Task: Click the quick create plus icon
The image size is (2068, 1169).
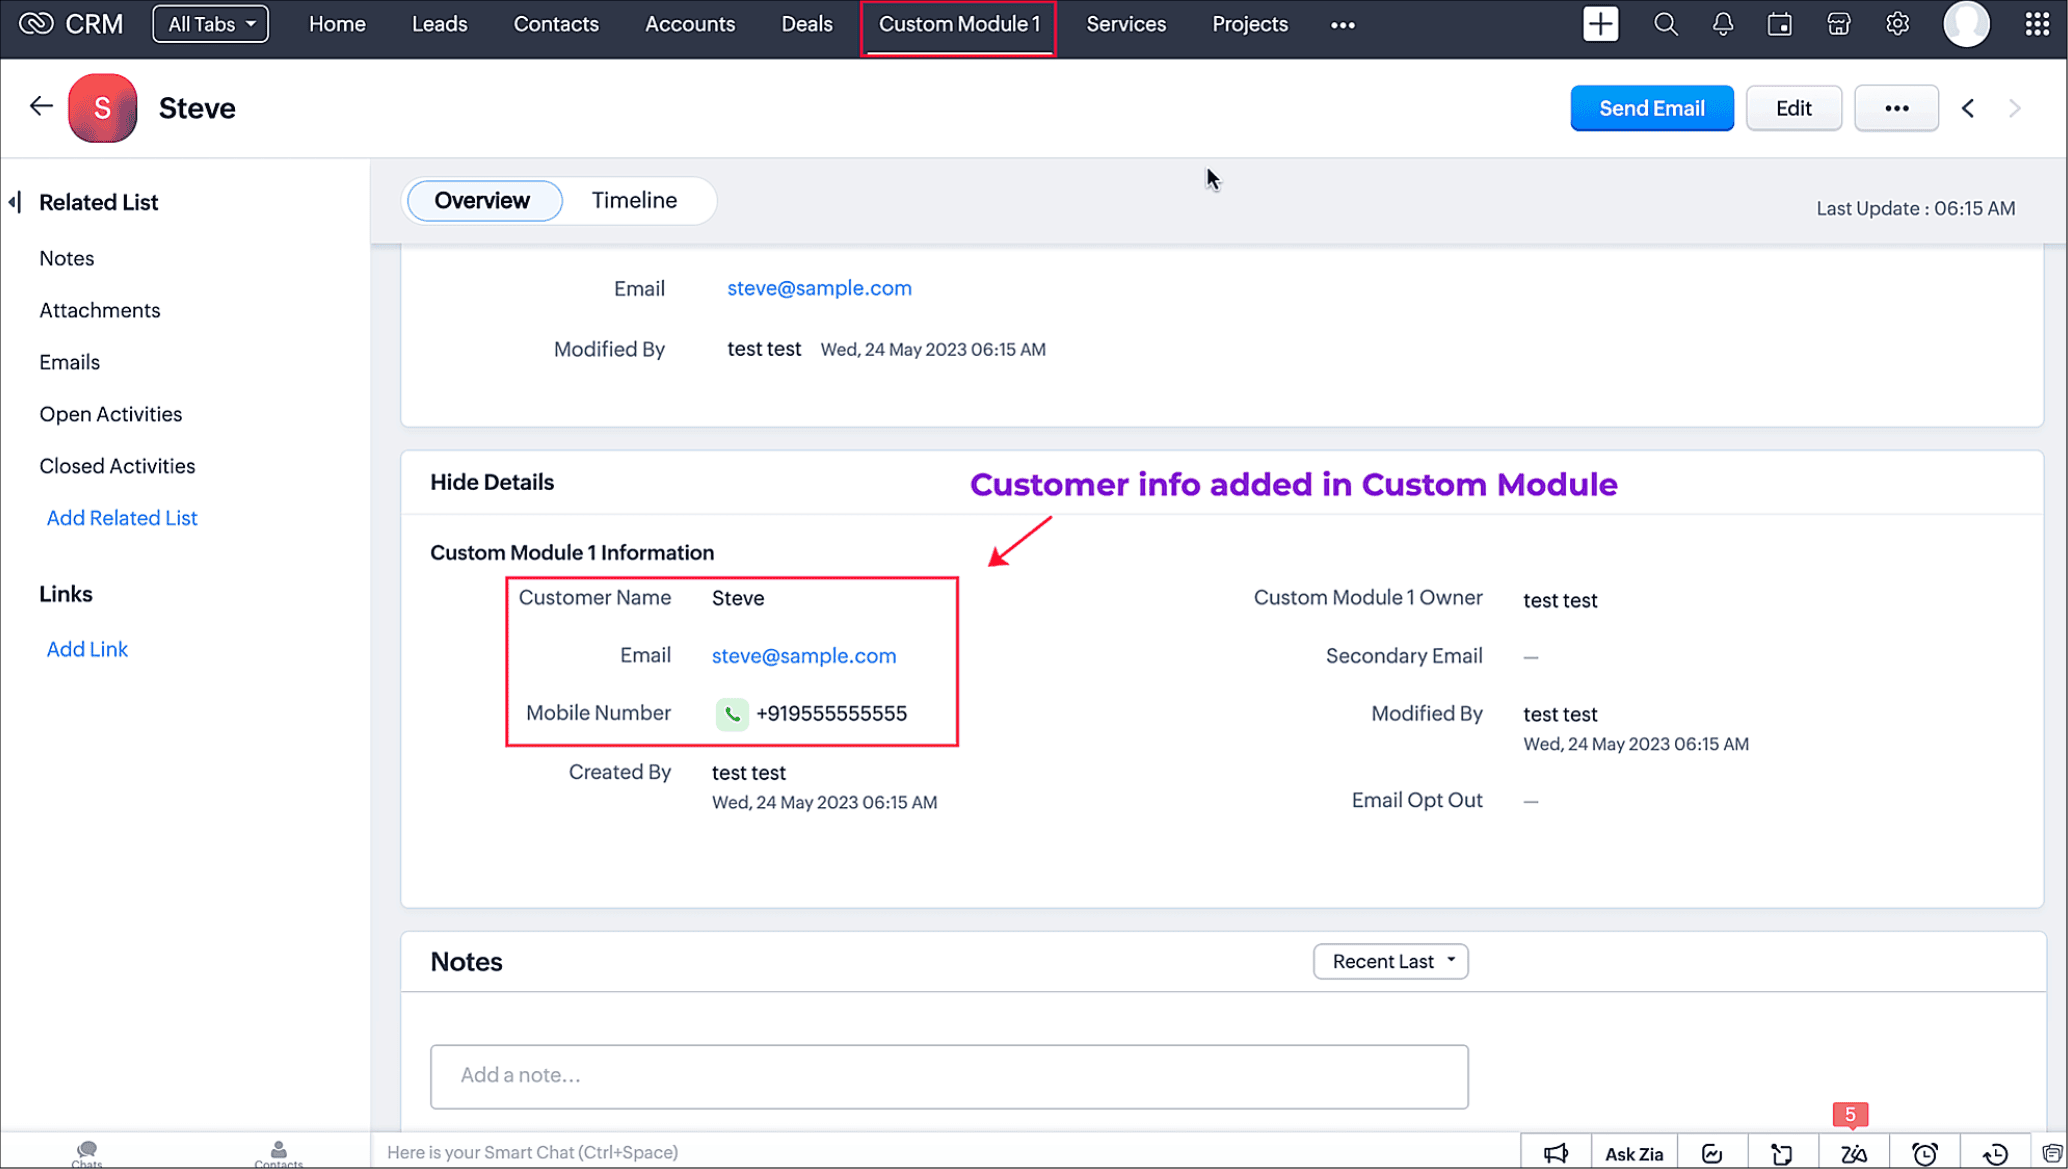Action: [x=1600, y=24]
